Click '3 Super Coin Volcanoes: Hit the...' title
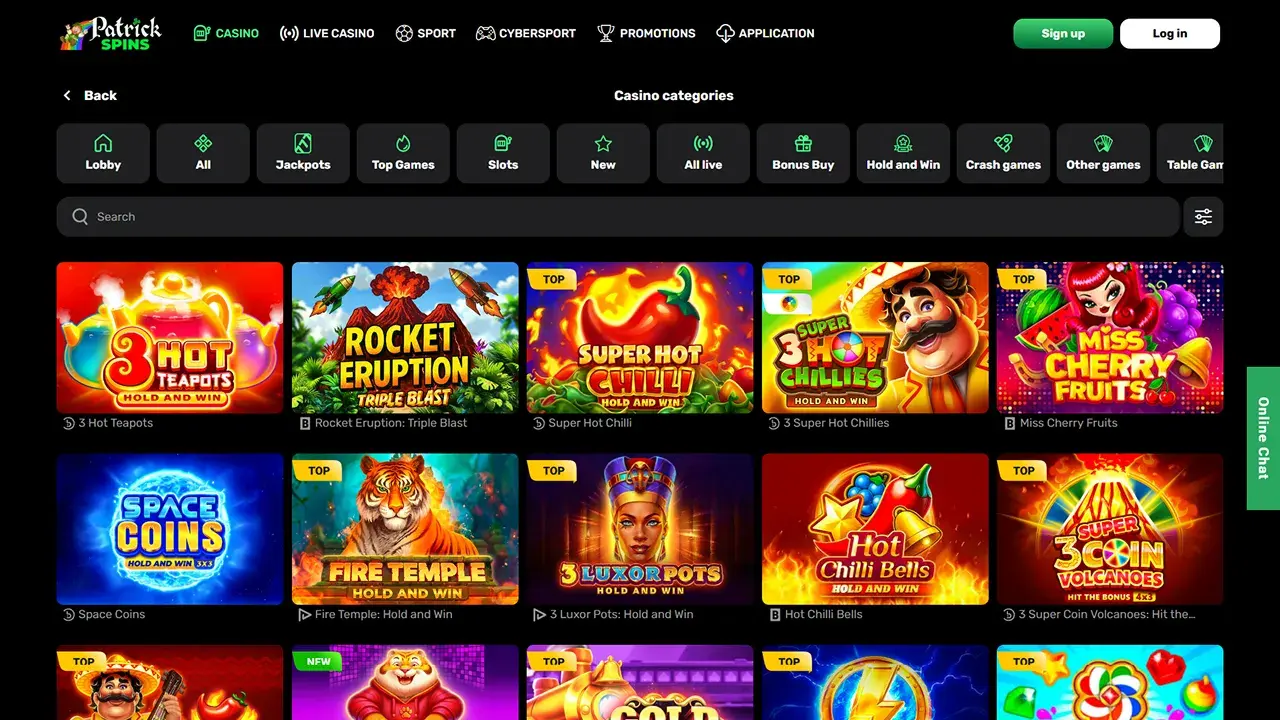 click(x=1107, y=614)
